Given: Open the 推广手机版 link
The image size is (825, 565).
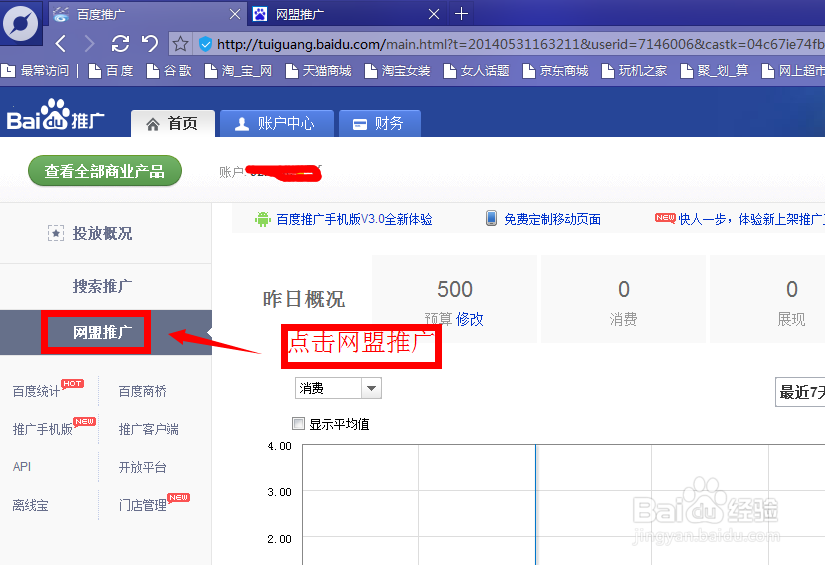Looking at the screenshot, I should click(43, 429).
